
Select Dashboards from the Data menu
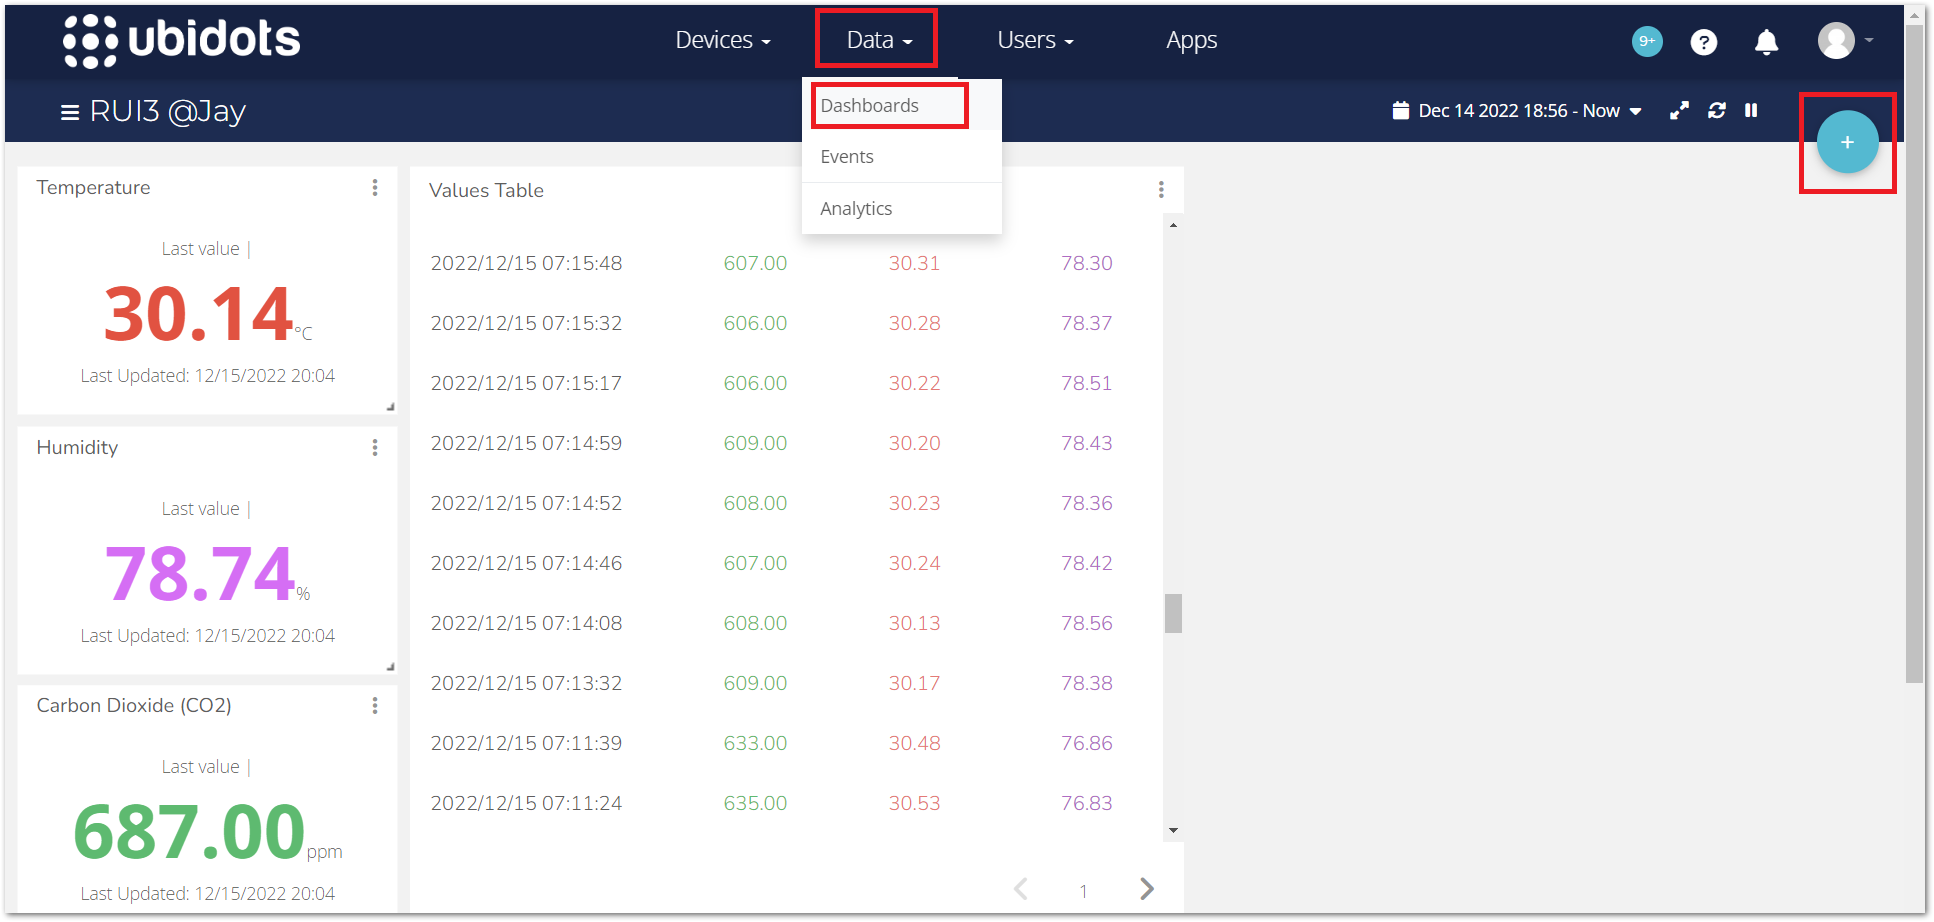869,105
